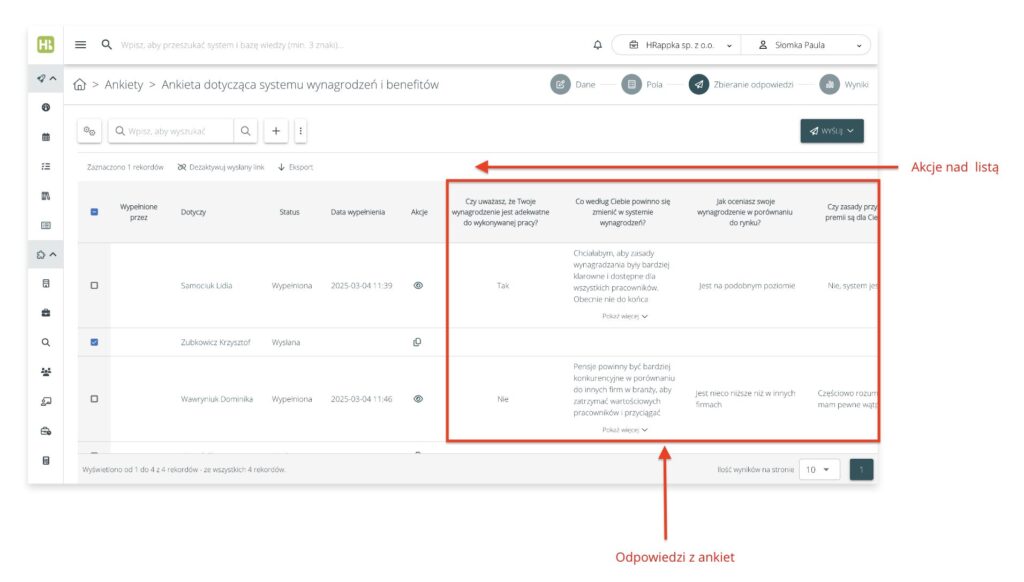Check the box for Samociuk Lidia row
This screenshot has width=1024, height=582.
click(x=95, y=285)
